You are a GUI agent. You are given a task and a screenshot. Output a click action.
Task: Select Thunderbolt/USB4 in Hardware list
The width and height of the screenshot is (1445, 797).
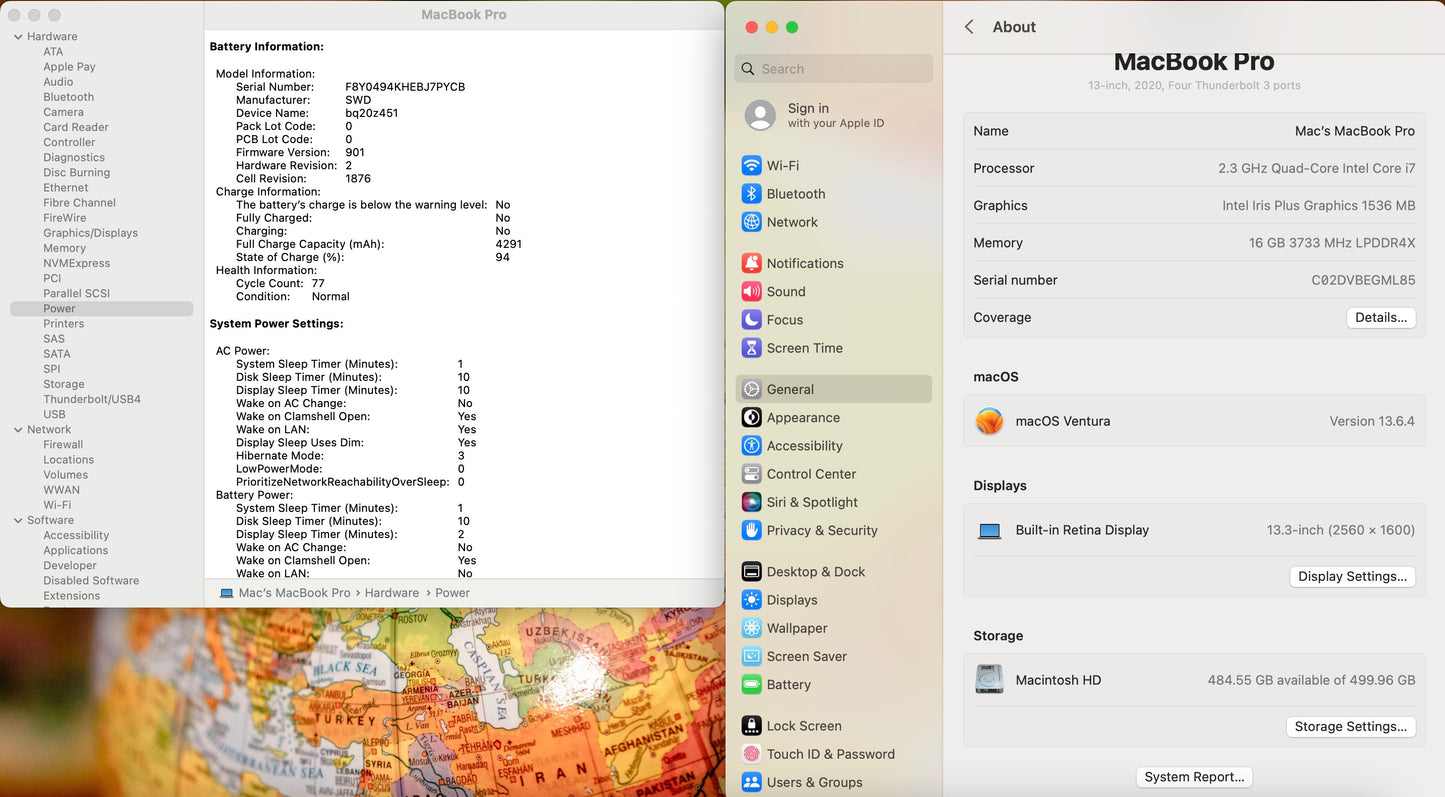92,399
